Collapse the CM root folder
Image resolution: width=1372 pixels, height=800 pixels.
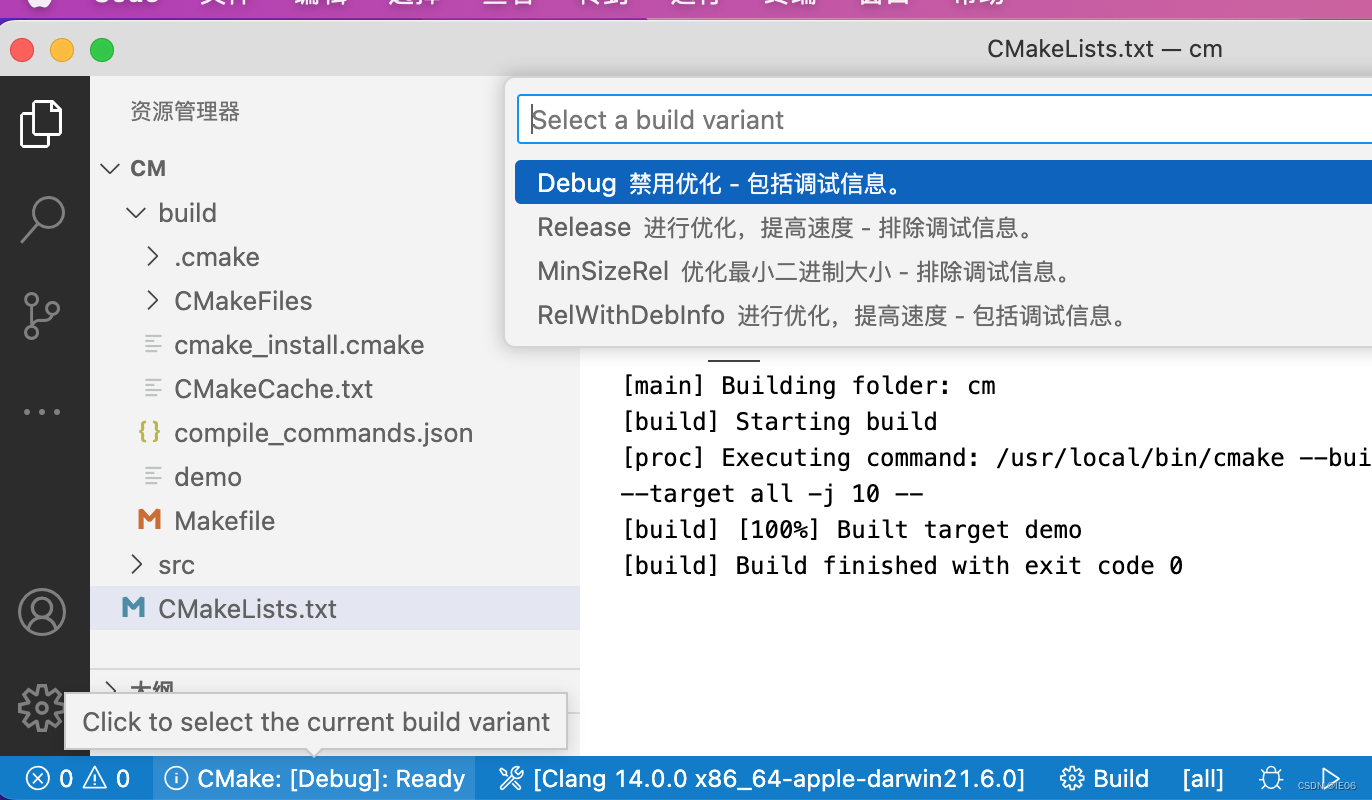[109, 168]
